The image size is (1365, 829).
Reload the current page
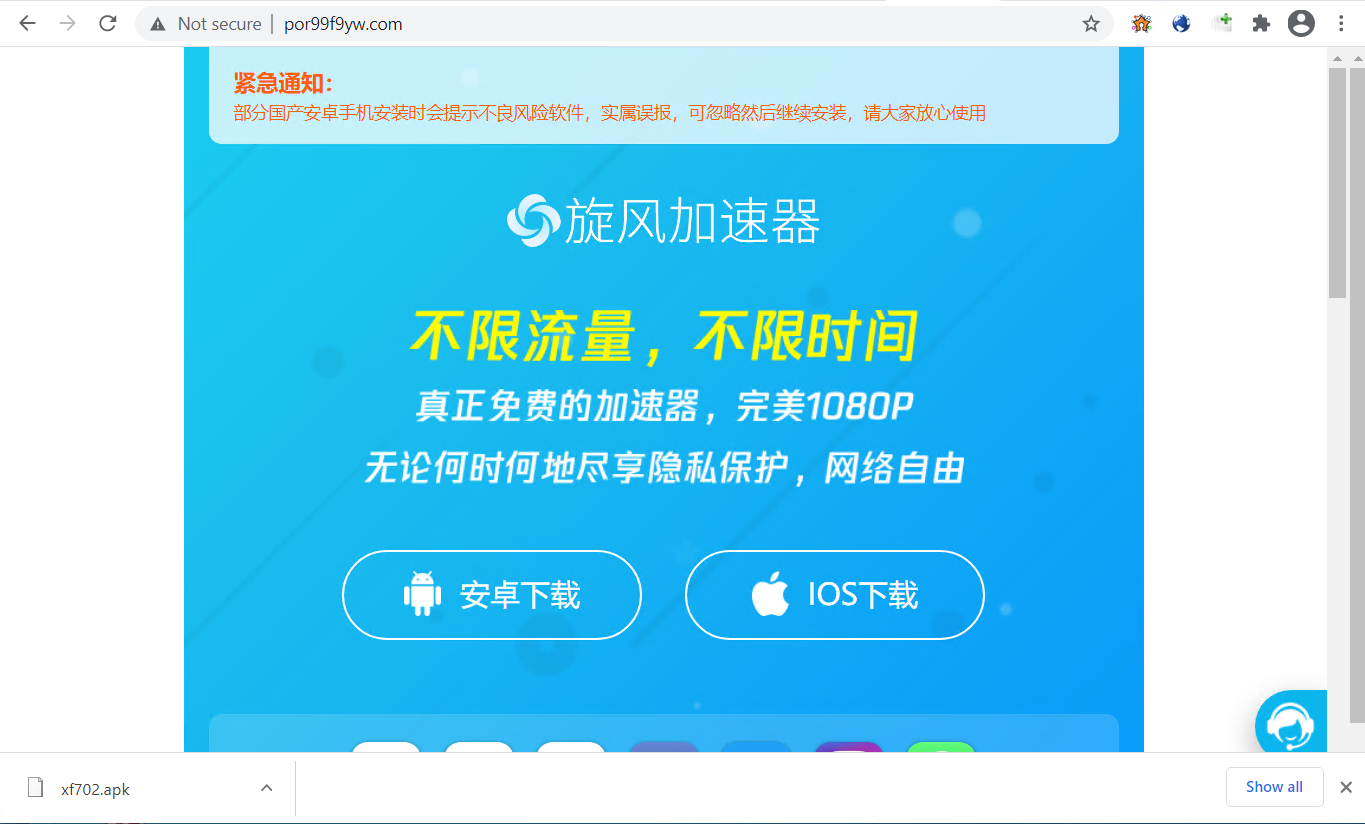[x=108, y=24]
